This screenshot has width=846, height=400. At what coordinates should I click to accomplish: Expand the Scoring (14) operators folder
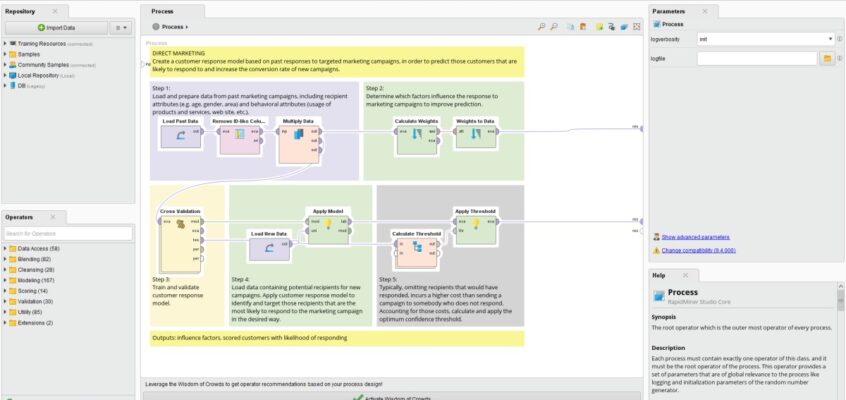5,291
